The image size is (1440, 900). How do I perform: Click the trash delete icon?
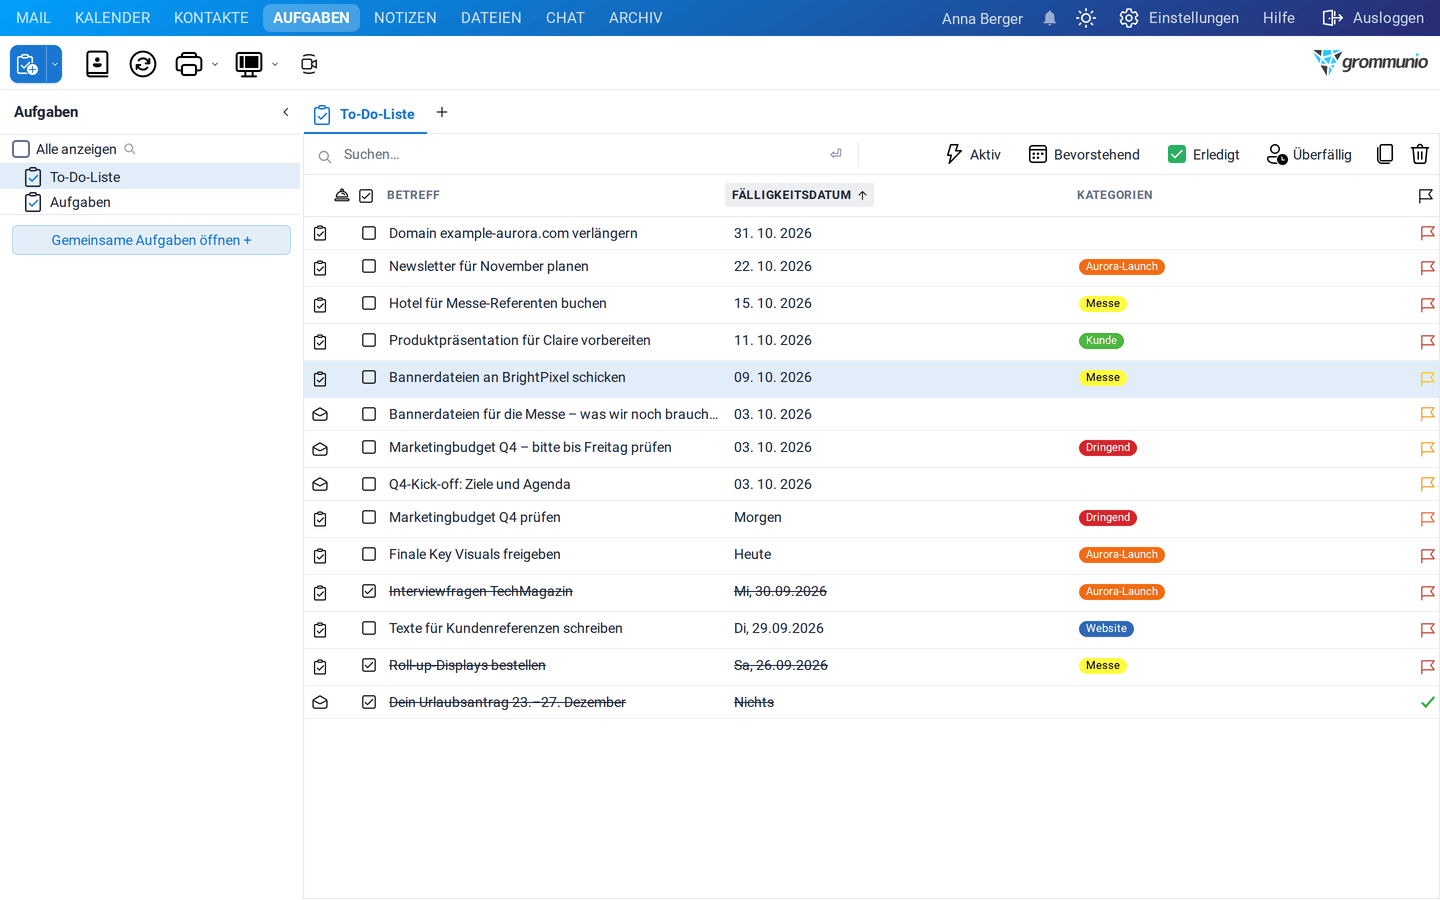click(x=1420, y=154)
